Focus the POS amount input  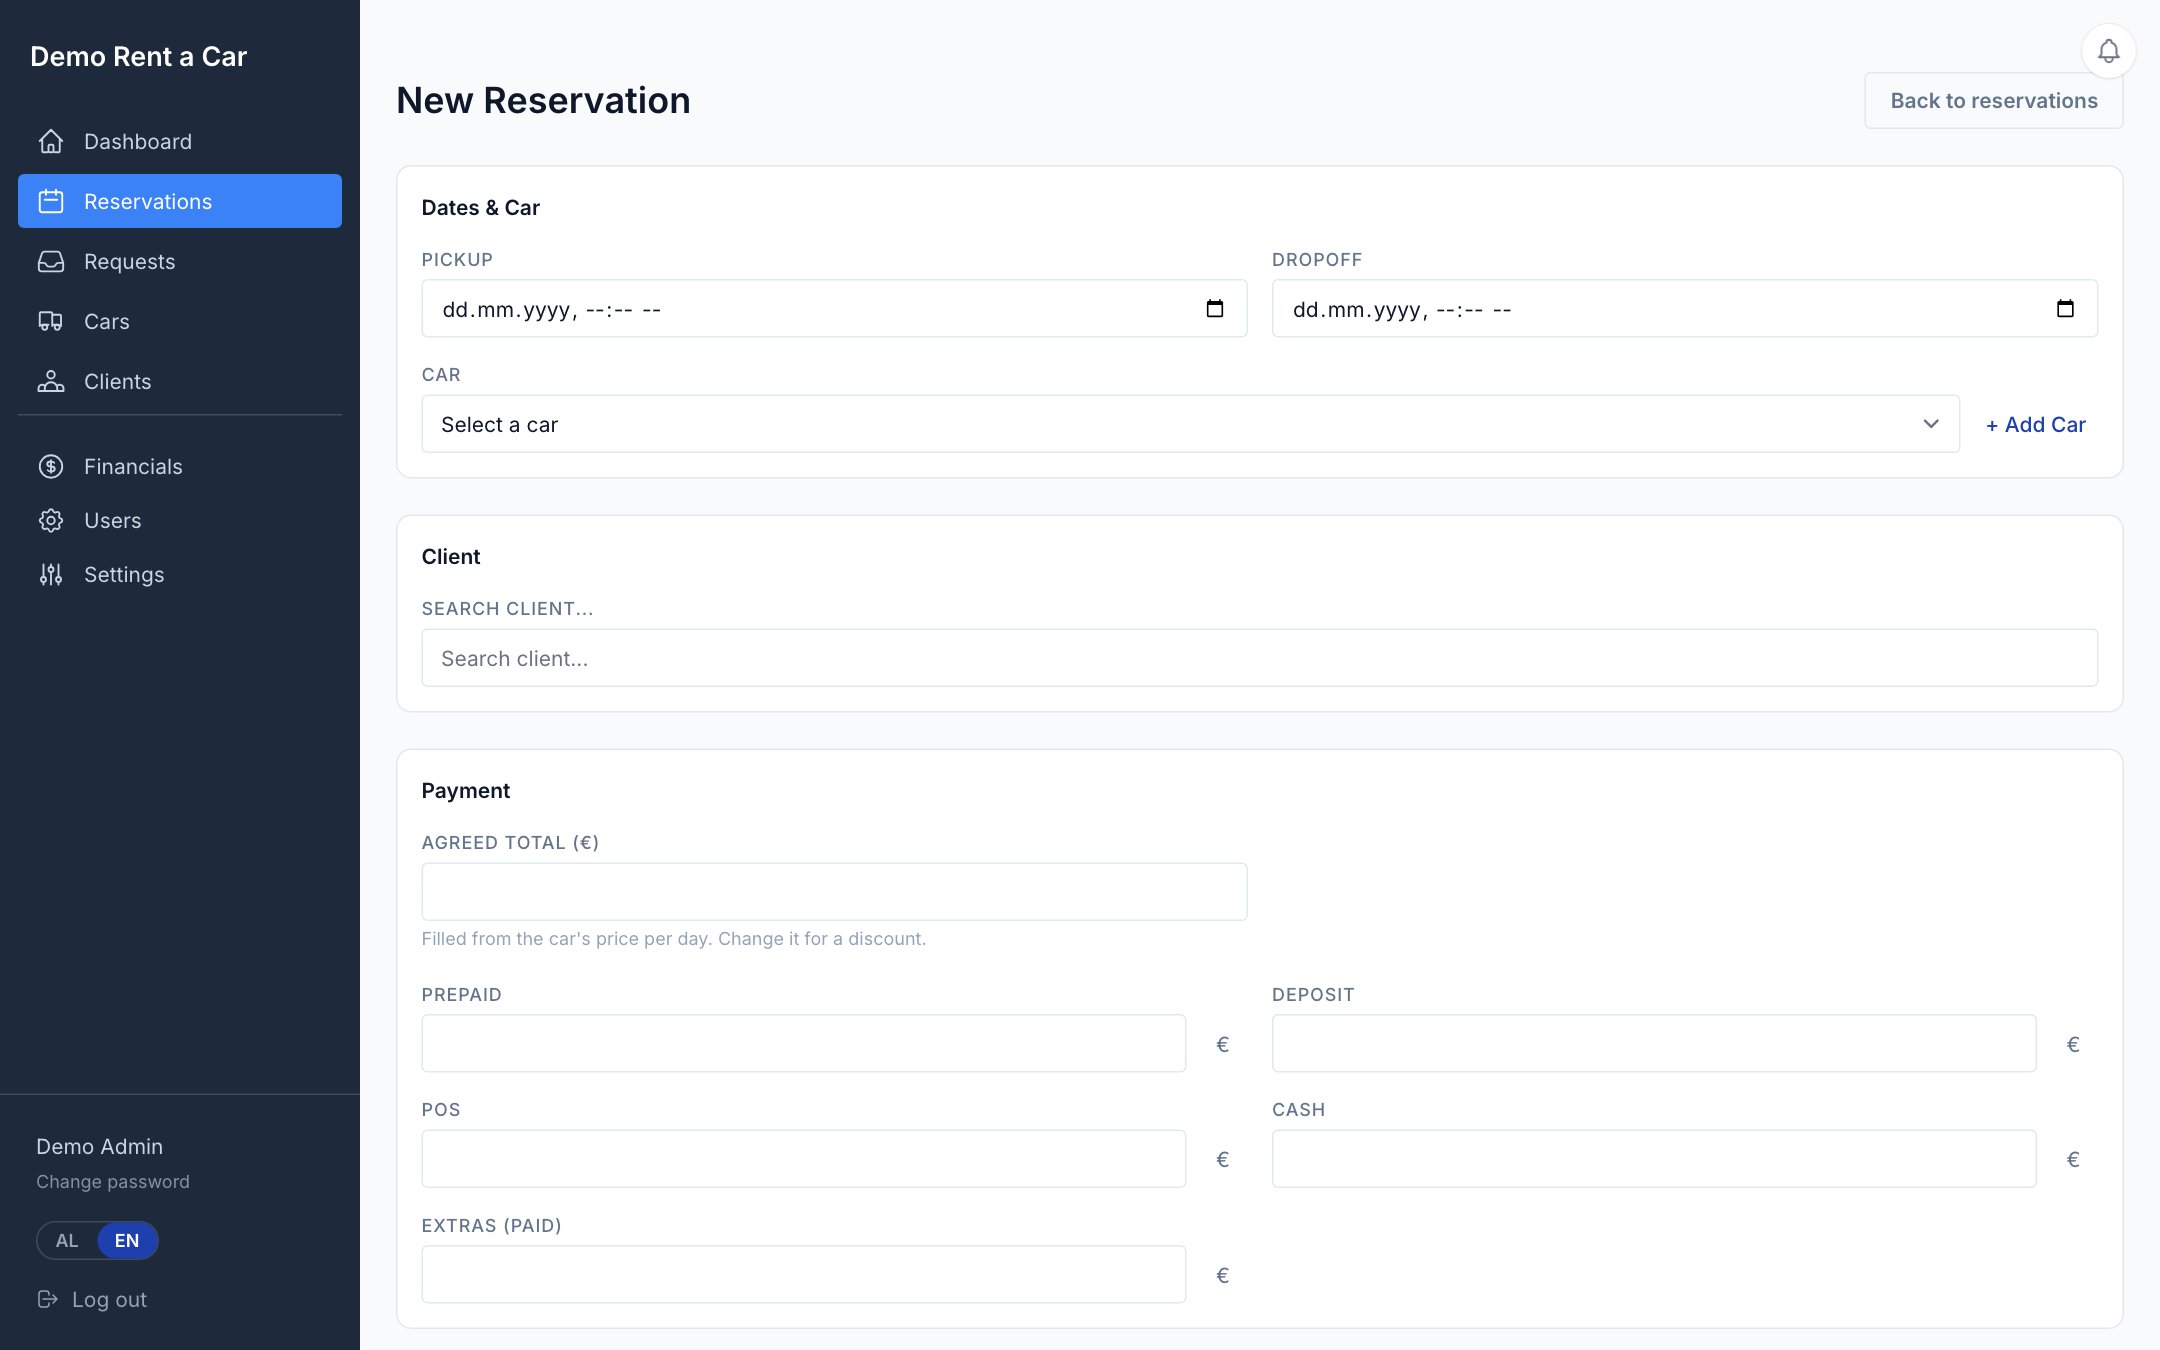(x=803, y=1158)
